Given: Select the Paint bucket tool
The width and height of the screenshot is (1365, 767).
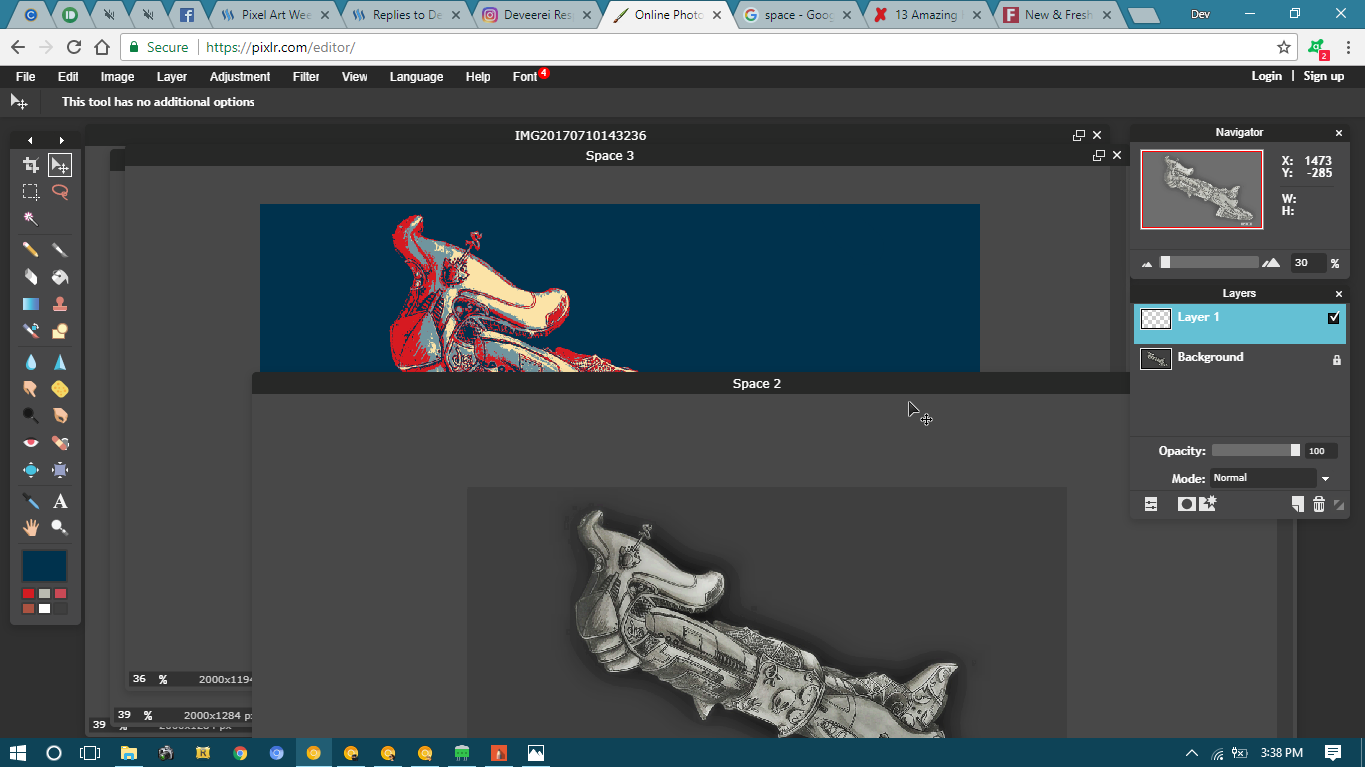Looking at the screenshot, I should [60, 277].
